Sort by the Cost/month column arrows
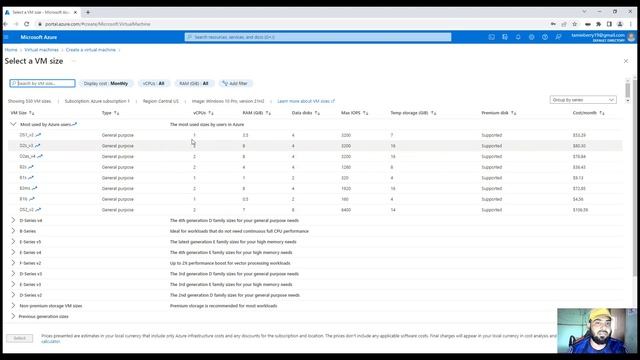 pyautogui.click(x=602, y=113)
